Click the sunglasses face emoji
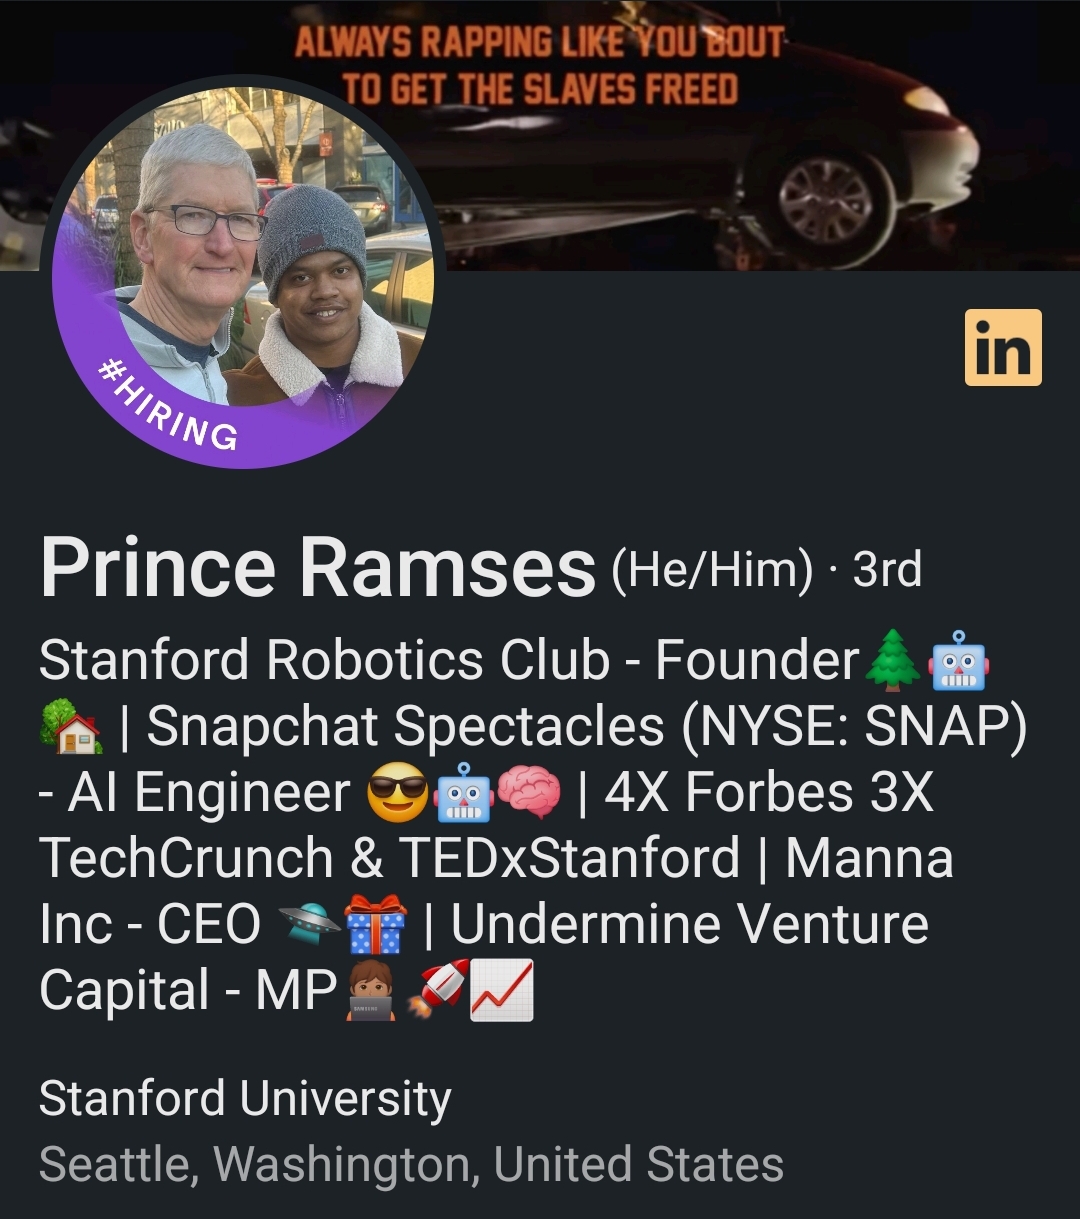The width and height of the screenshot is (1080, 1219). tap(398, 794)
